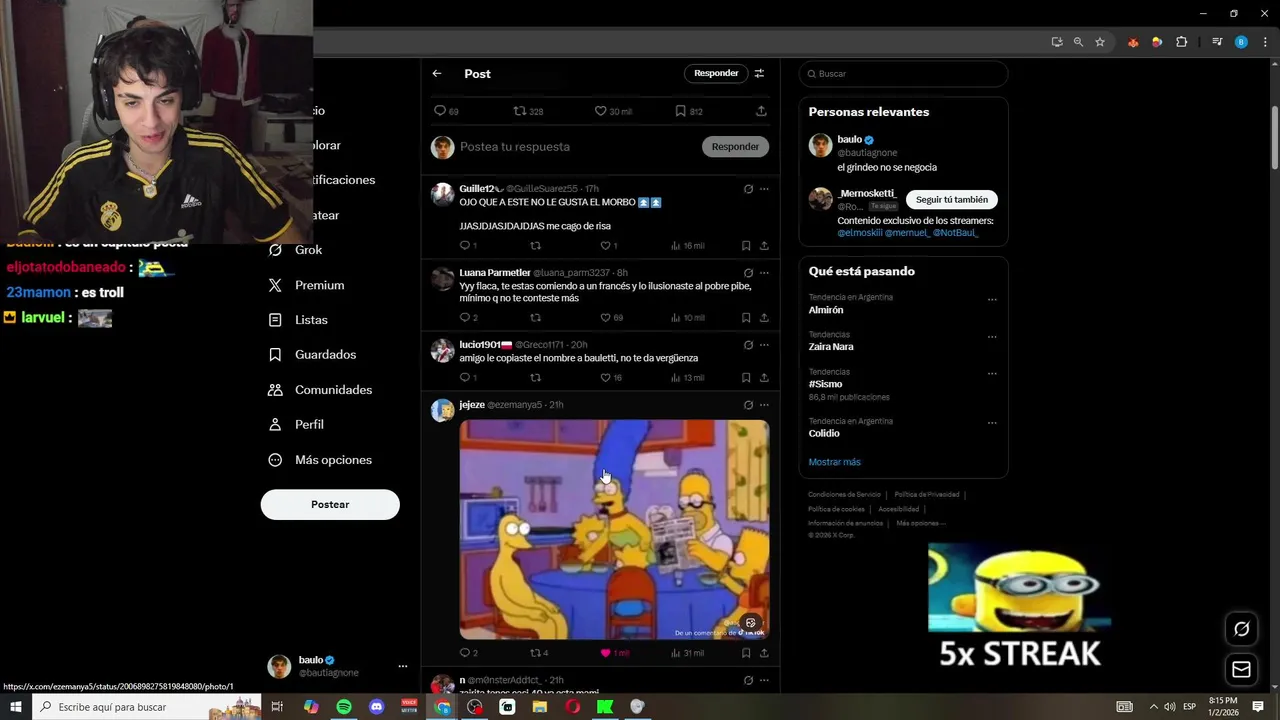This screenshot has height=720, width=1280.
Task: Open more options for Zaira Nara trend
Action: [x=992, y=336]
